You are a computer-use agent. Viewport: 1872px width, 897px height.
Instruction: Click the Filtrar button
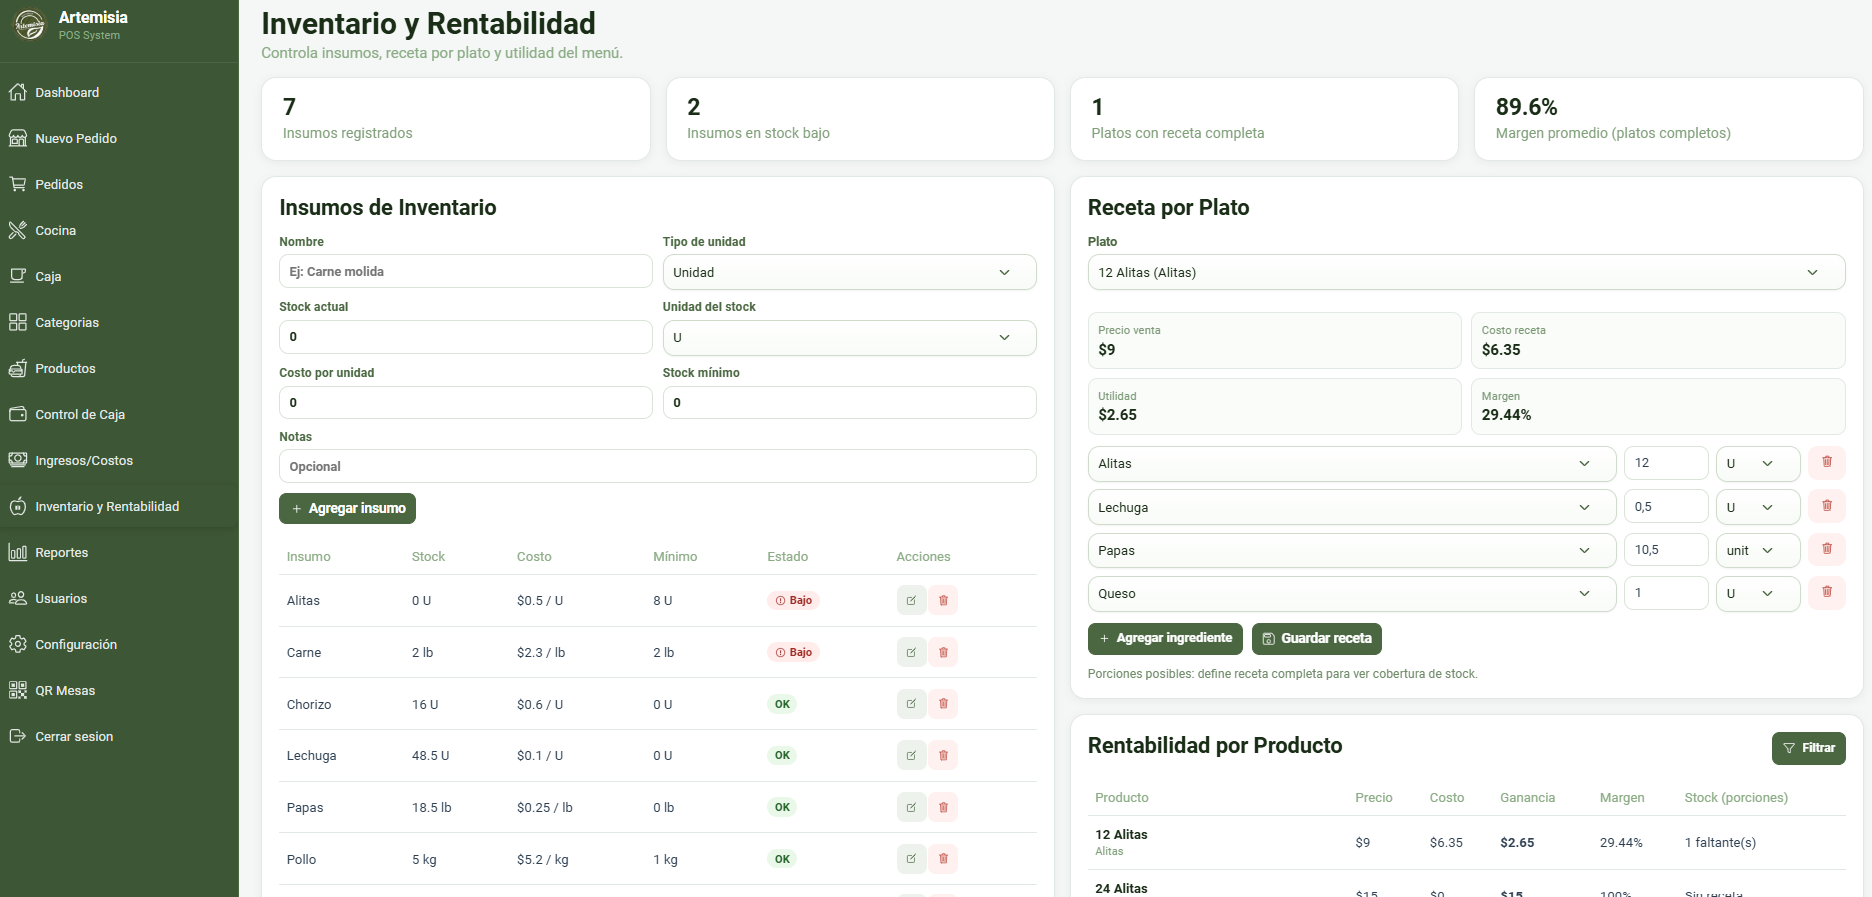click(1808, 748)
